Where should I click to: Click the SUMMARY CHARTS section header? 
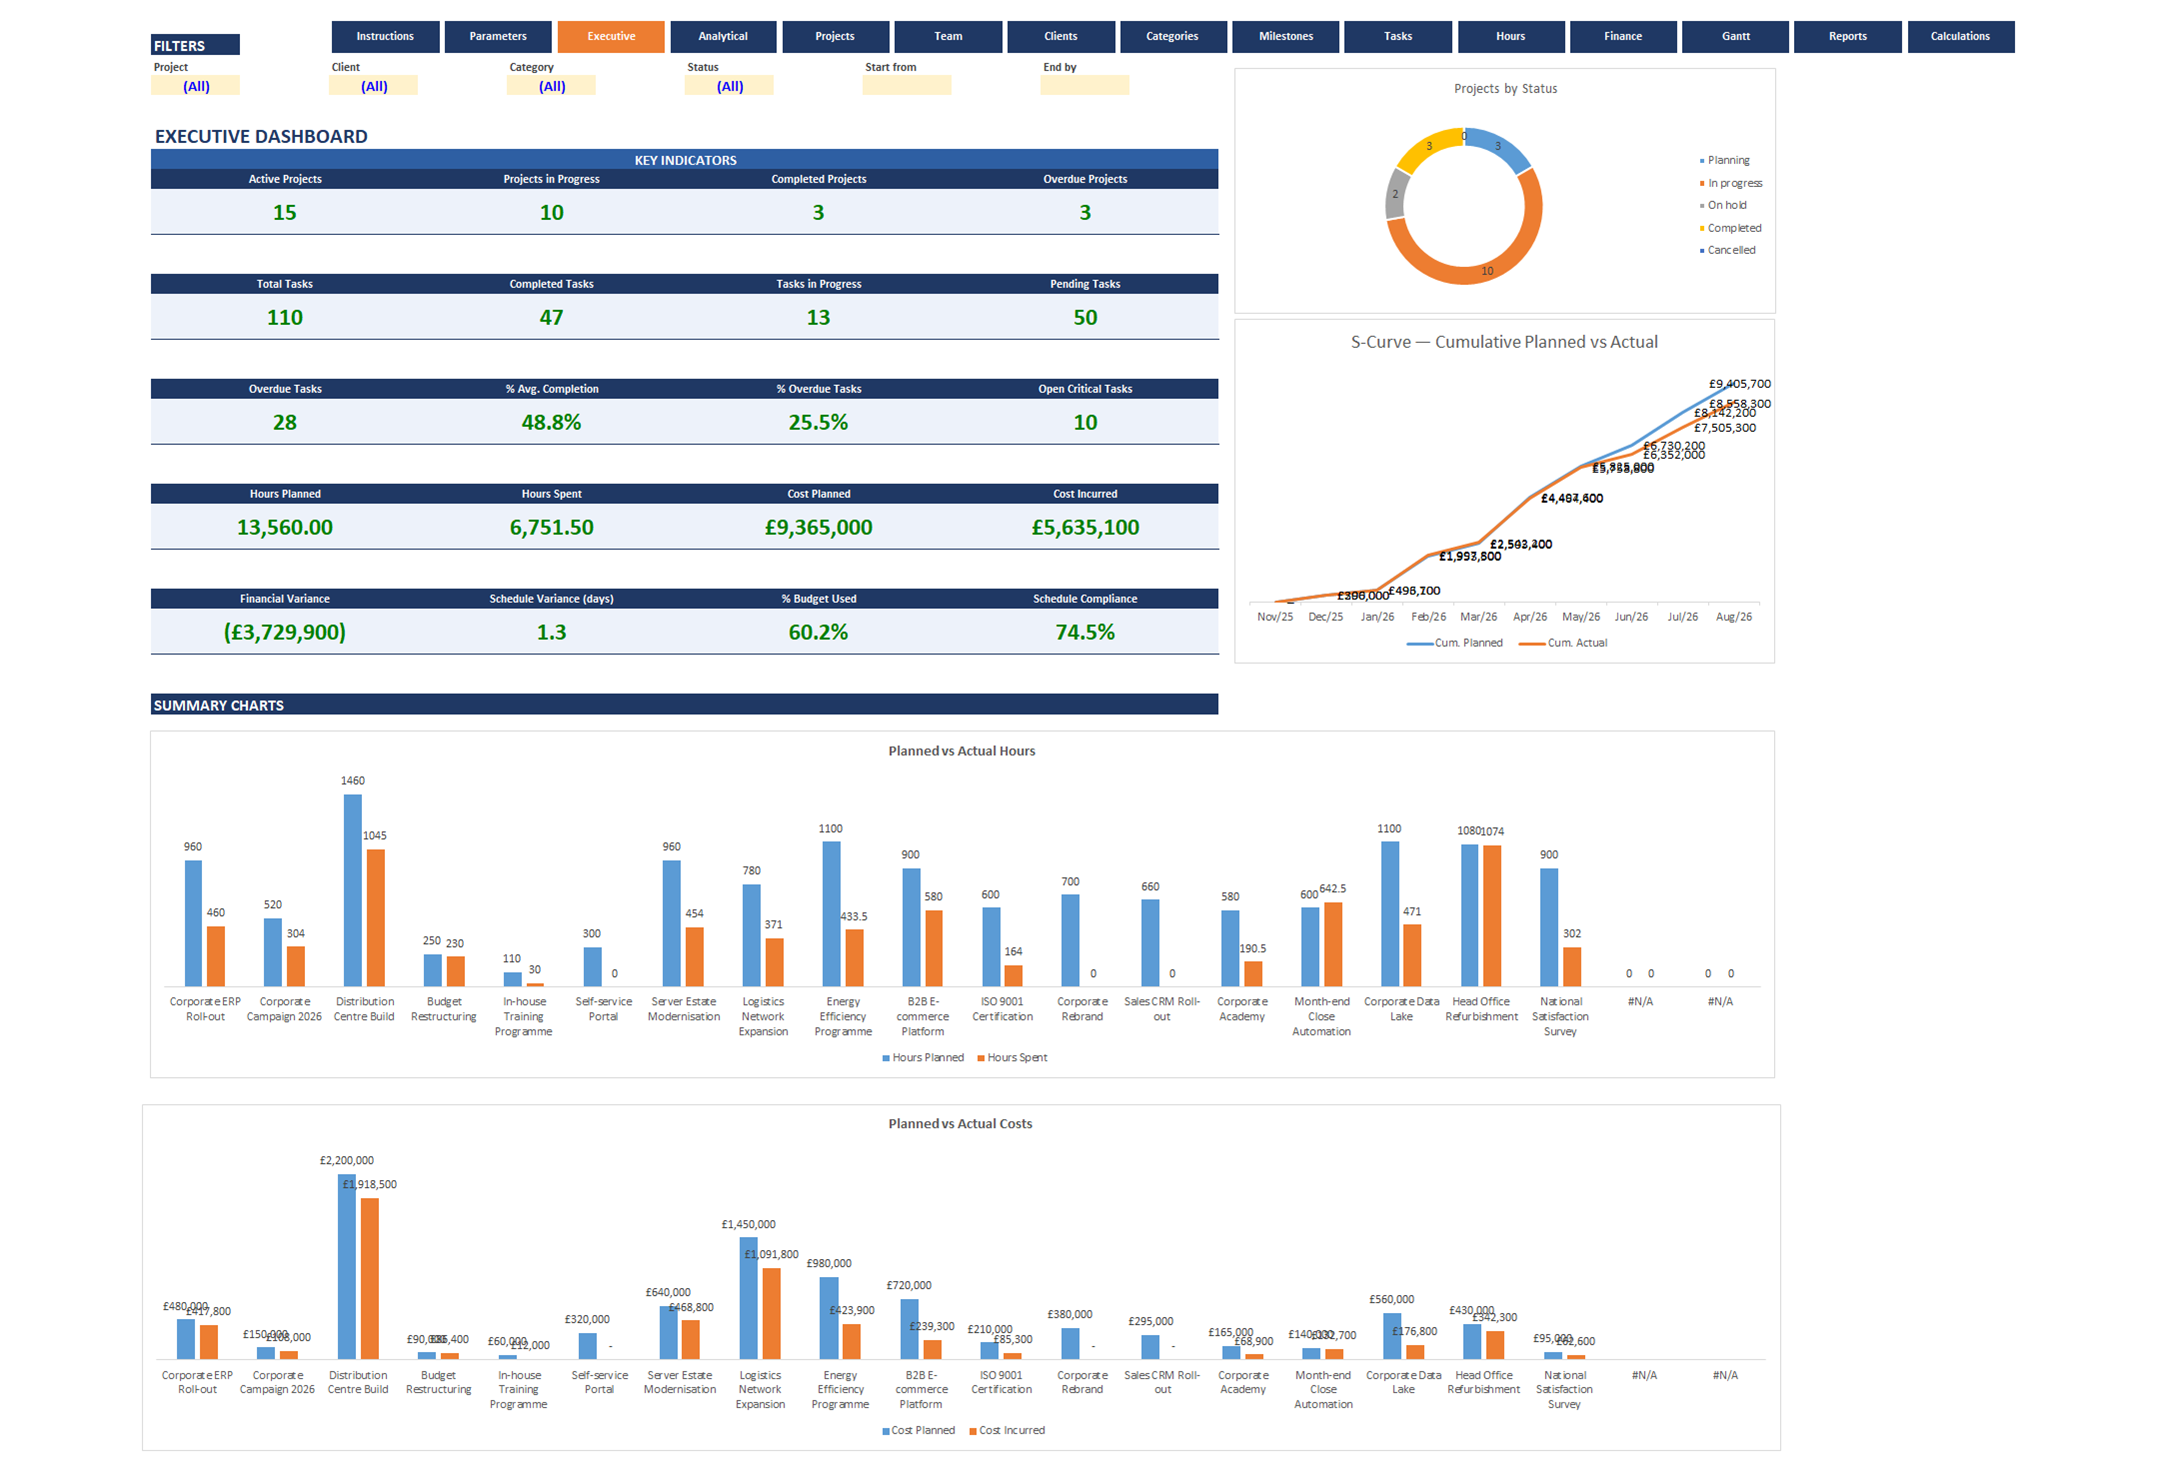tap(684, 705)
